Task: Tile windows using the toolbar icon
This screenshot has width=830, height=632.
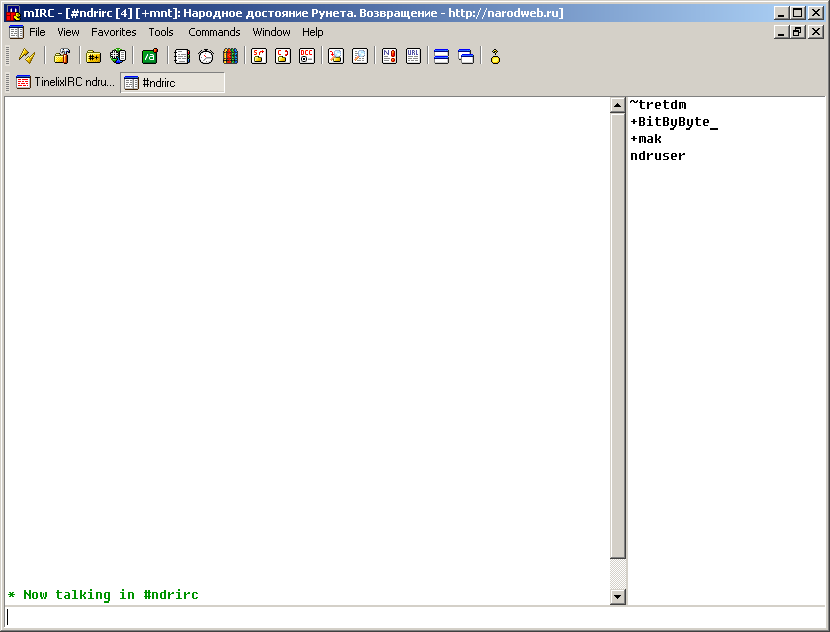Action: click(x=441, y=57)
